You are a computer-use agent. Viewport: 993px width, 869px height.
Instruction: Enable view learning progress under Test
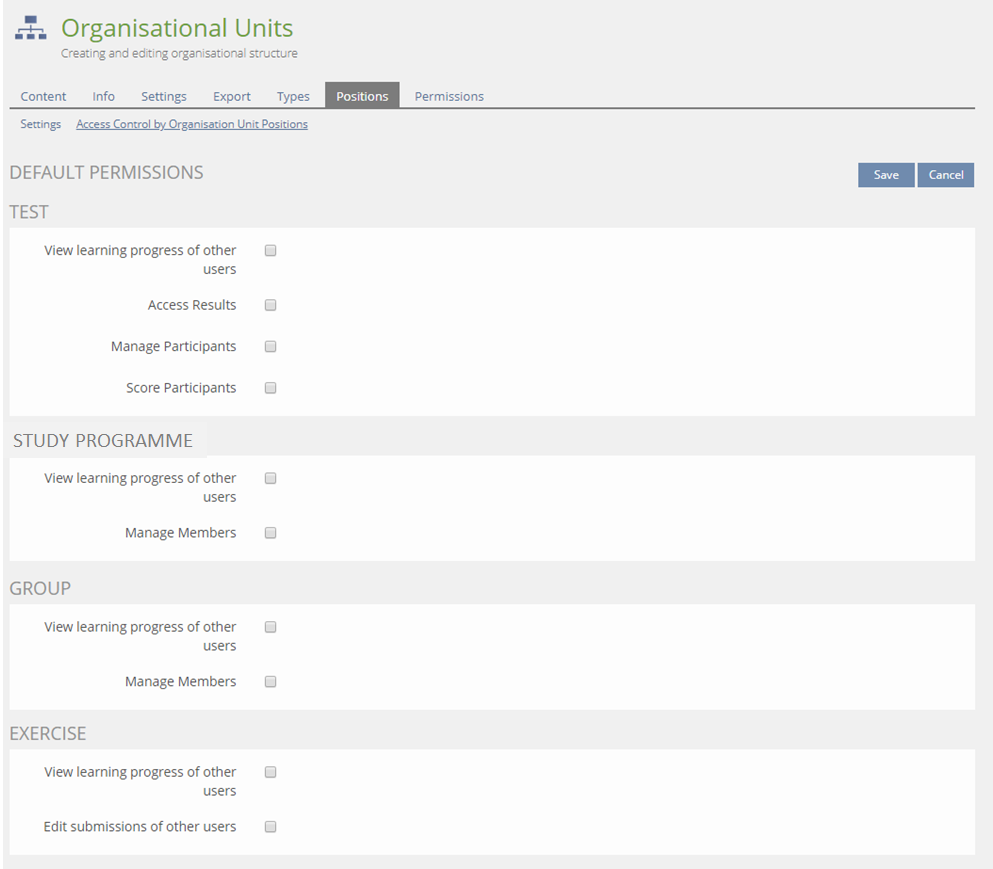(270, 251)
